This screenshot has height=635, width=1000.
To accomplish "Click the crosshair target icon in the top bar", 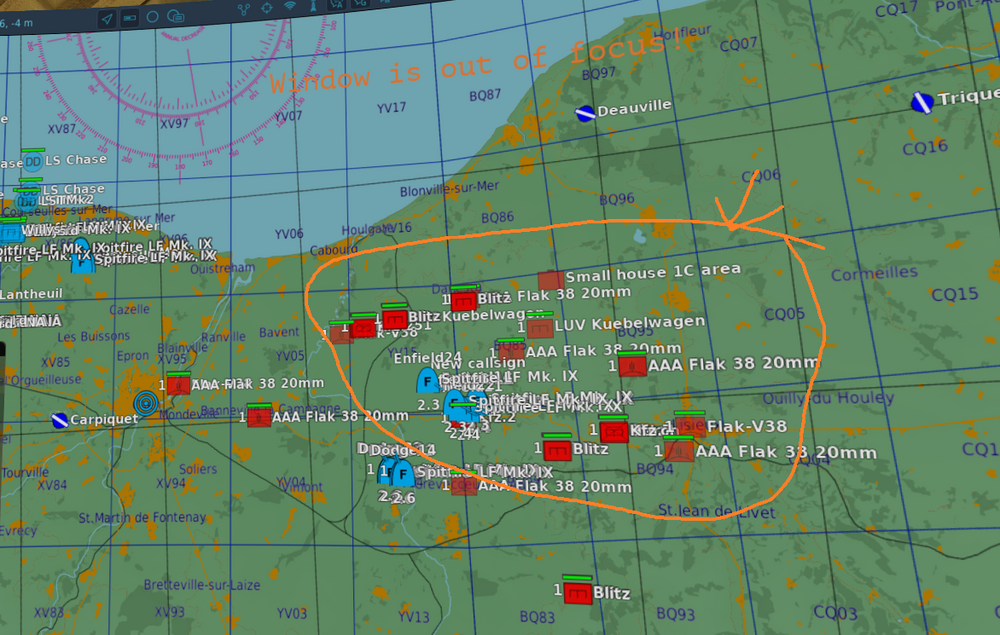I will point(267,8).
